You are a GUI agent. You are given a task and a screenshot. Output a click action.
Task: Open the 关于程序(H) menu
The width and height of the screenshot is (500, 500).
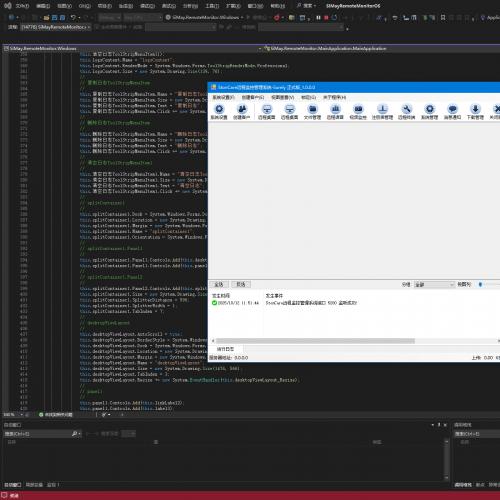coord(334,97)
